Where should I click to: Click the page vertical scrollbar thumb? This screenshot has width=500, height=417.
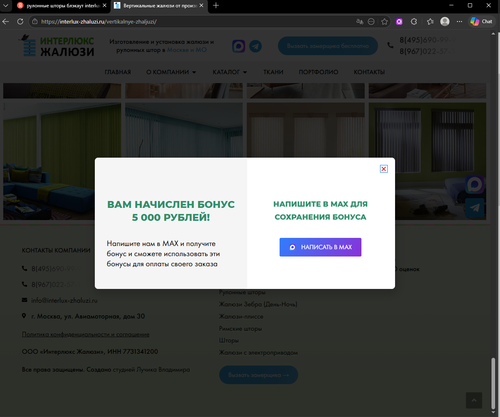493,383
